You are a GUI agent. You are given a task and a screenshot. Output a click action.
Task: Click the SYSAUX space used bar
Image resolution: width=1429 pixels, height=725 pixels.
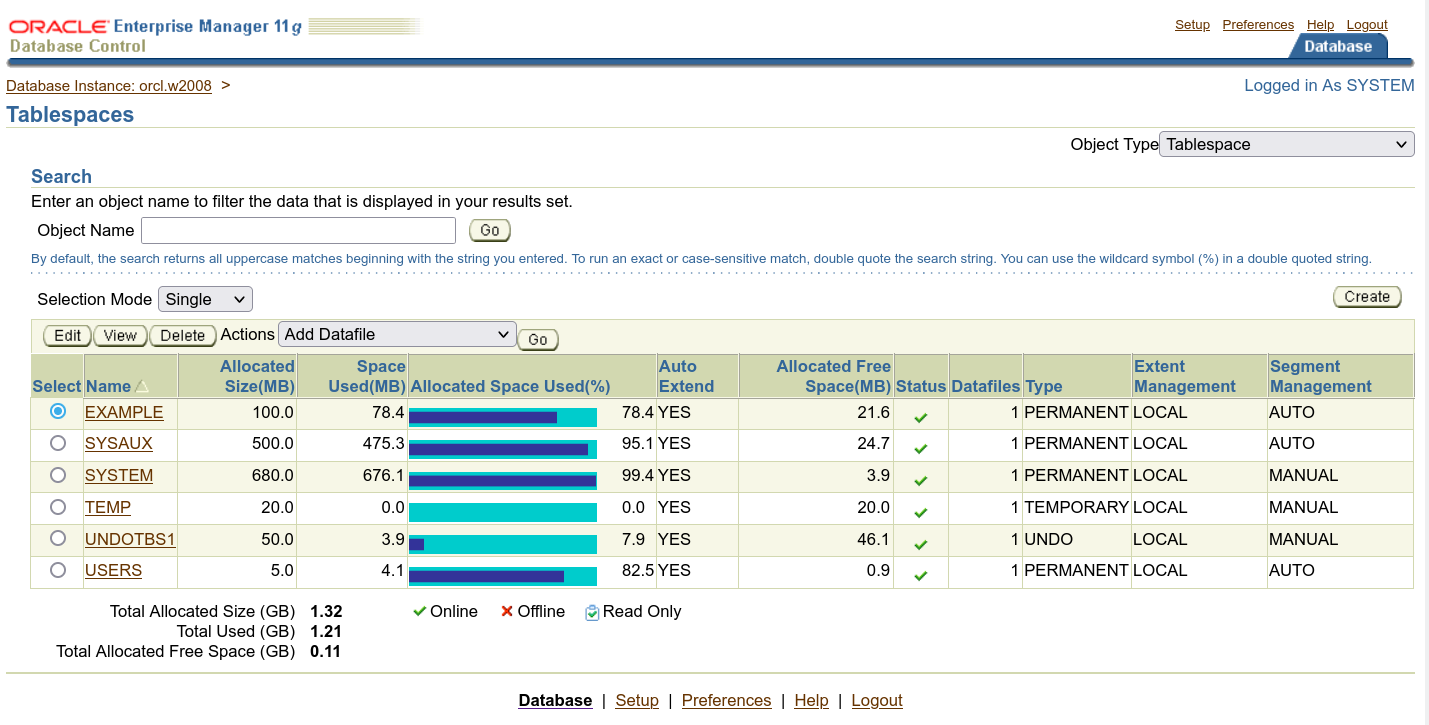(503, 449)
